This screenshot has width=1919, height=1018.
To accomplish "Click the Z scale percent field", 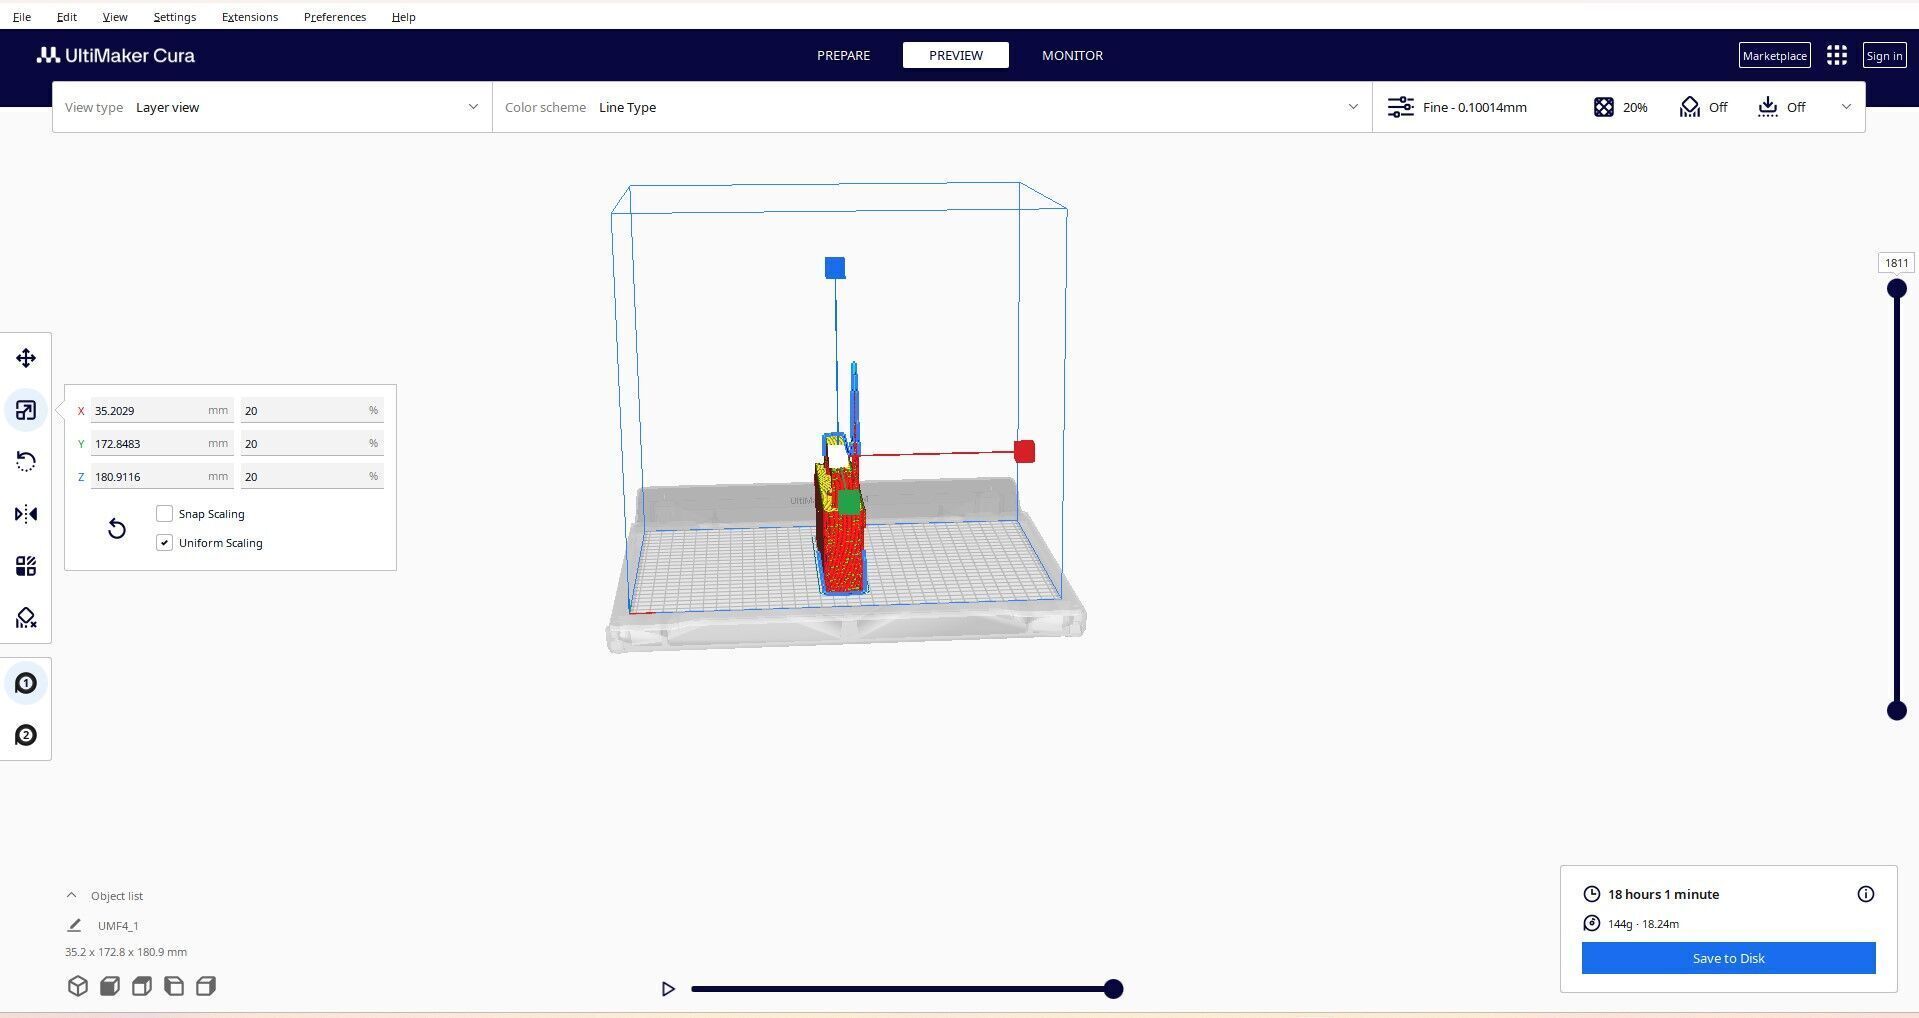I will coord(312,476).
